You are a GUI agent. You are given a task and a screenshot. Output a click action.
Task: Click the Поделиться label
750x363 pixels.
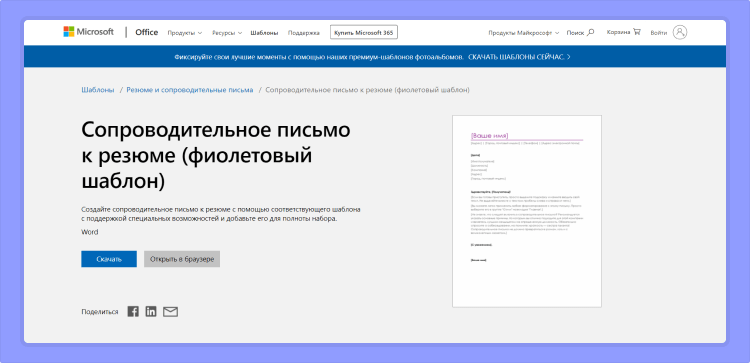(99, 312)
